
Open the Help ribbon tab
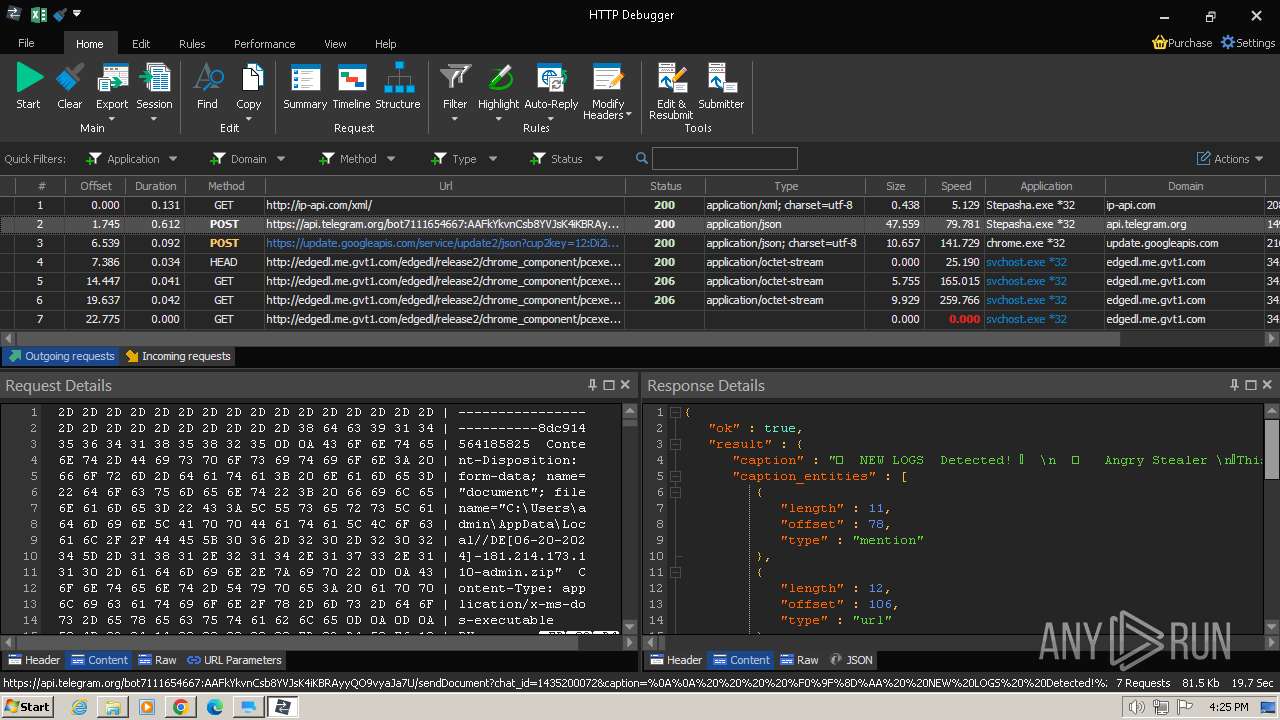[x=385, y=43]
